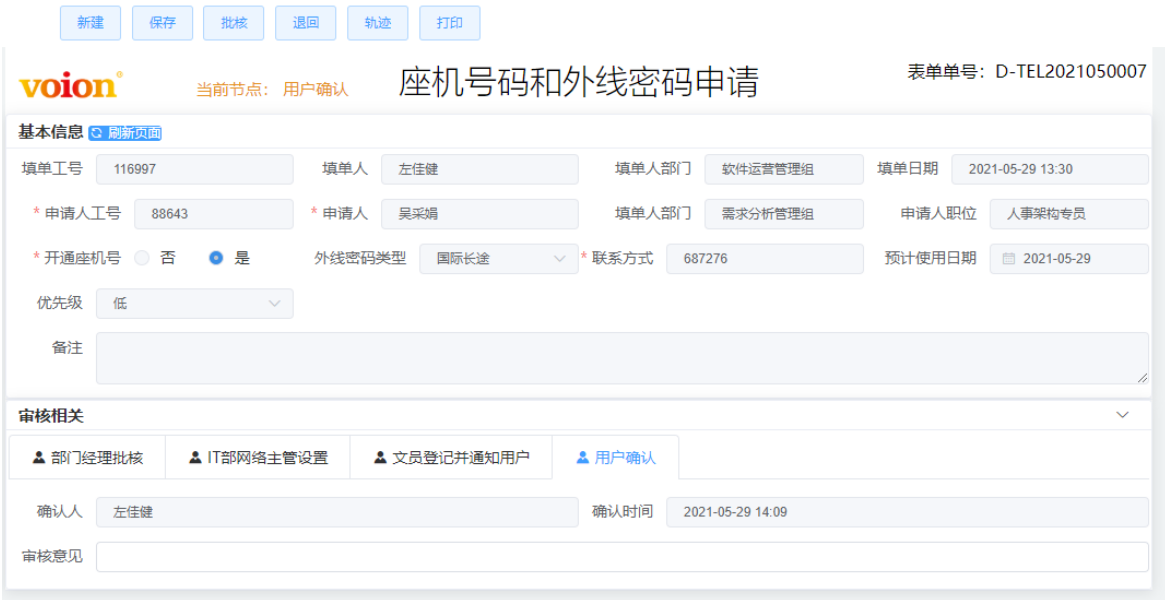
Task: Click the 填单人 field 左佳健
Action: 479,169
